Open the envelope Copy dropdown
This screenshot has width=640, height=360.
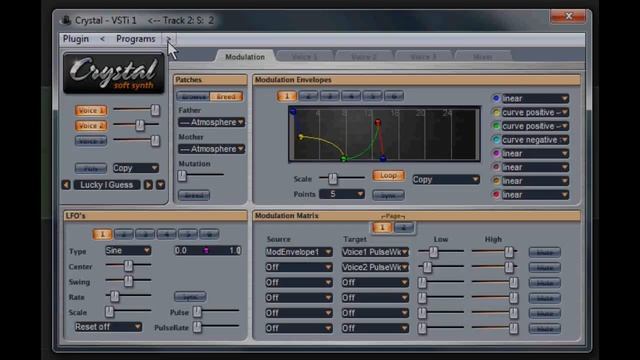click(x=446, y=180)
